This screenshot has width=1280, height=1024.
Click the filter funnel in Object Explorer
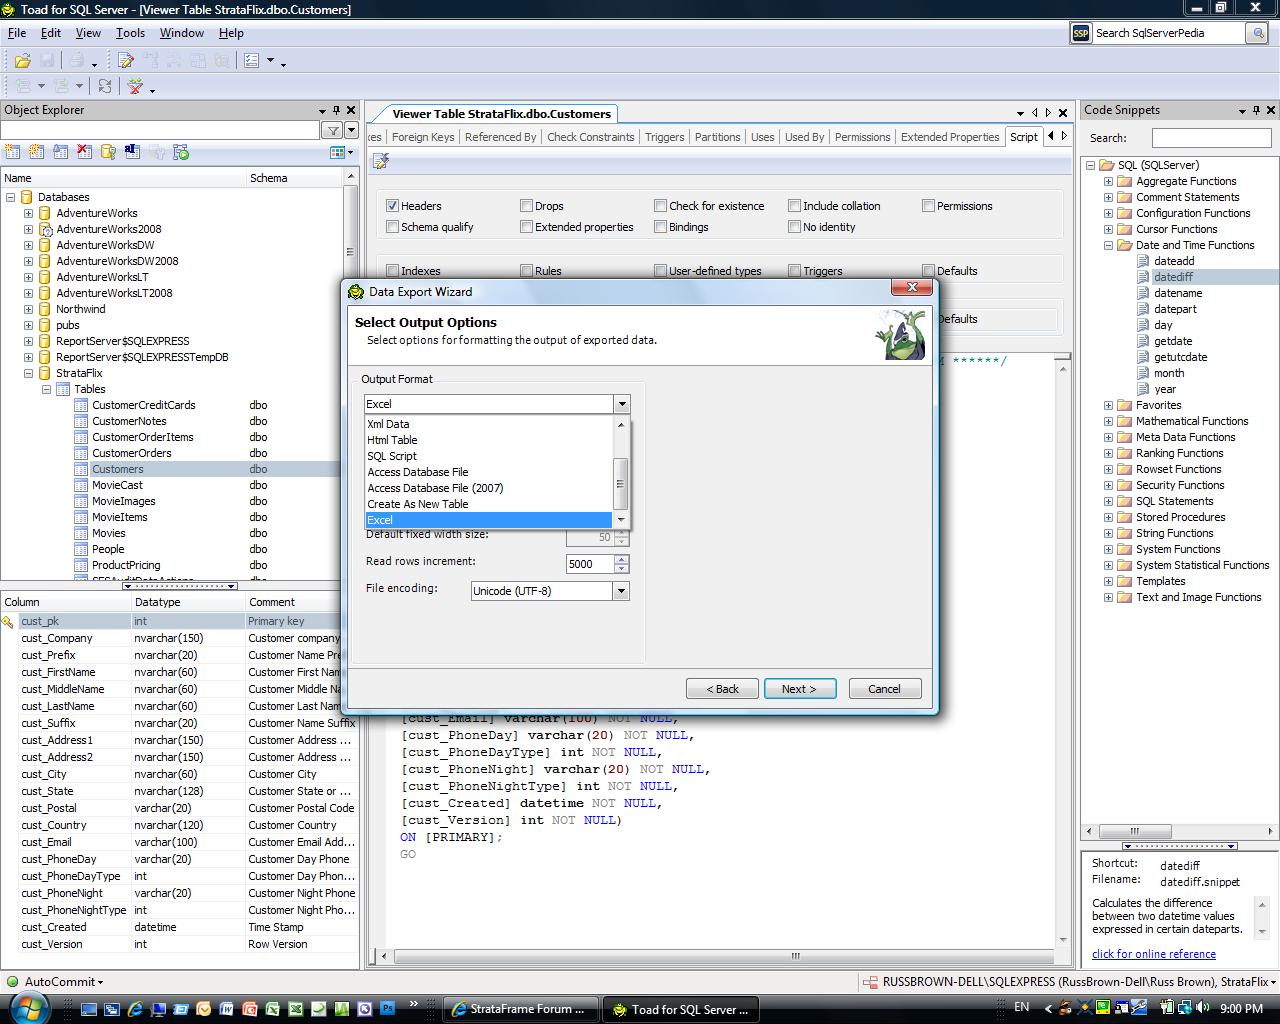(x=332, y=130)
